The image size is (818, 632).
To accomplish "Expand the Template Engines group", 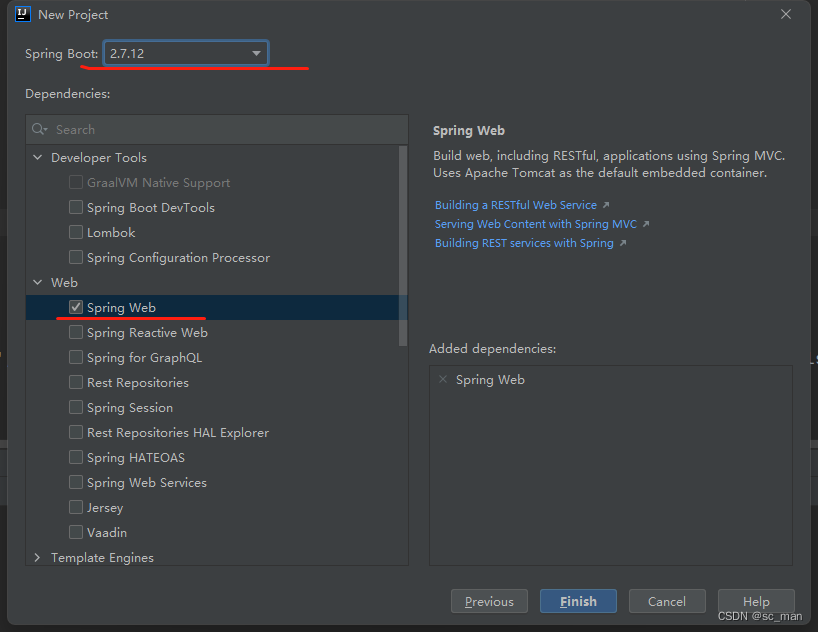I will (x=38, y=557).
